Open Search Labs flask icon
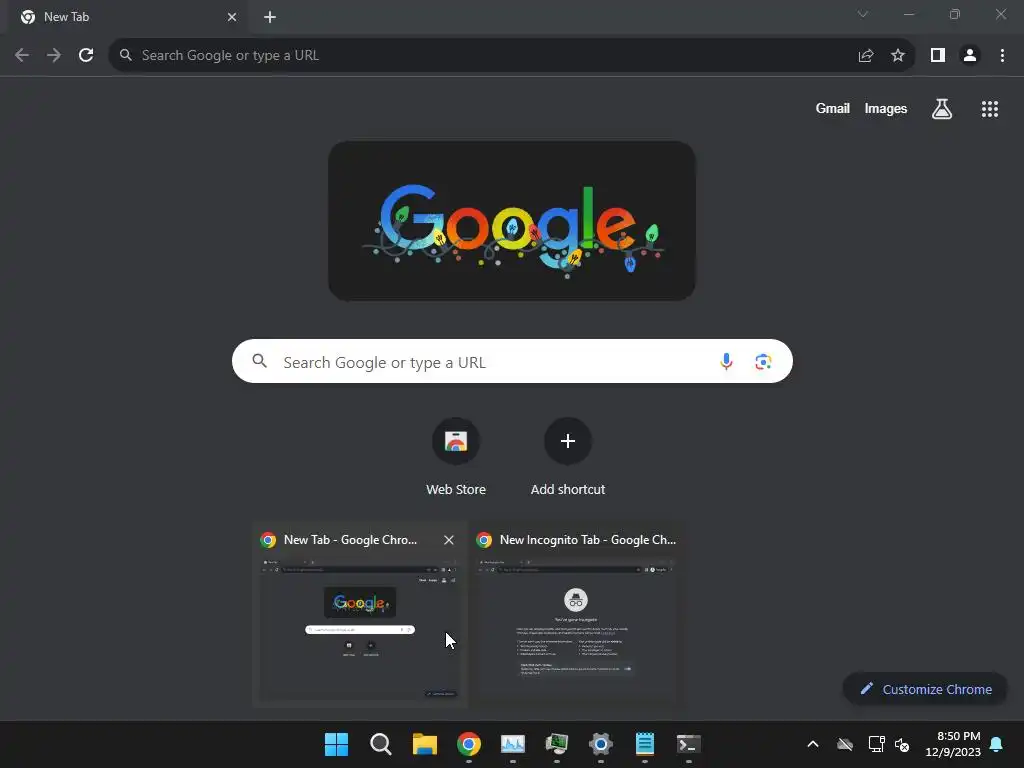Image resolution: width=1024 pixels, height=768 pixels. click(941, 108)
